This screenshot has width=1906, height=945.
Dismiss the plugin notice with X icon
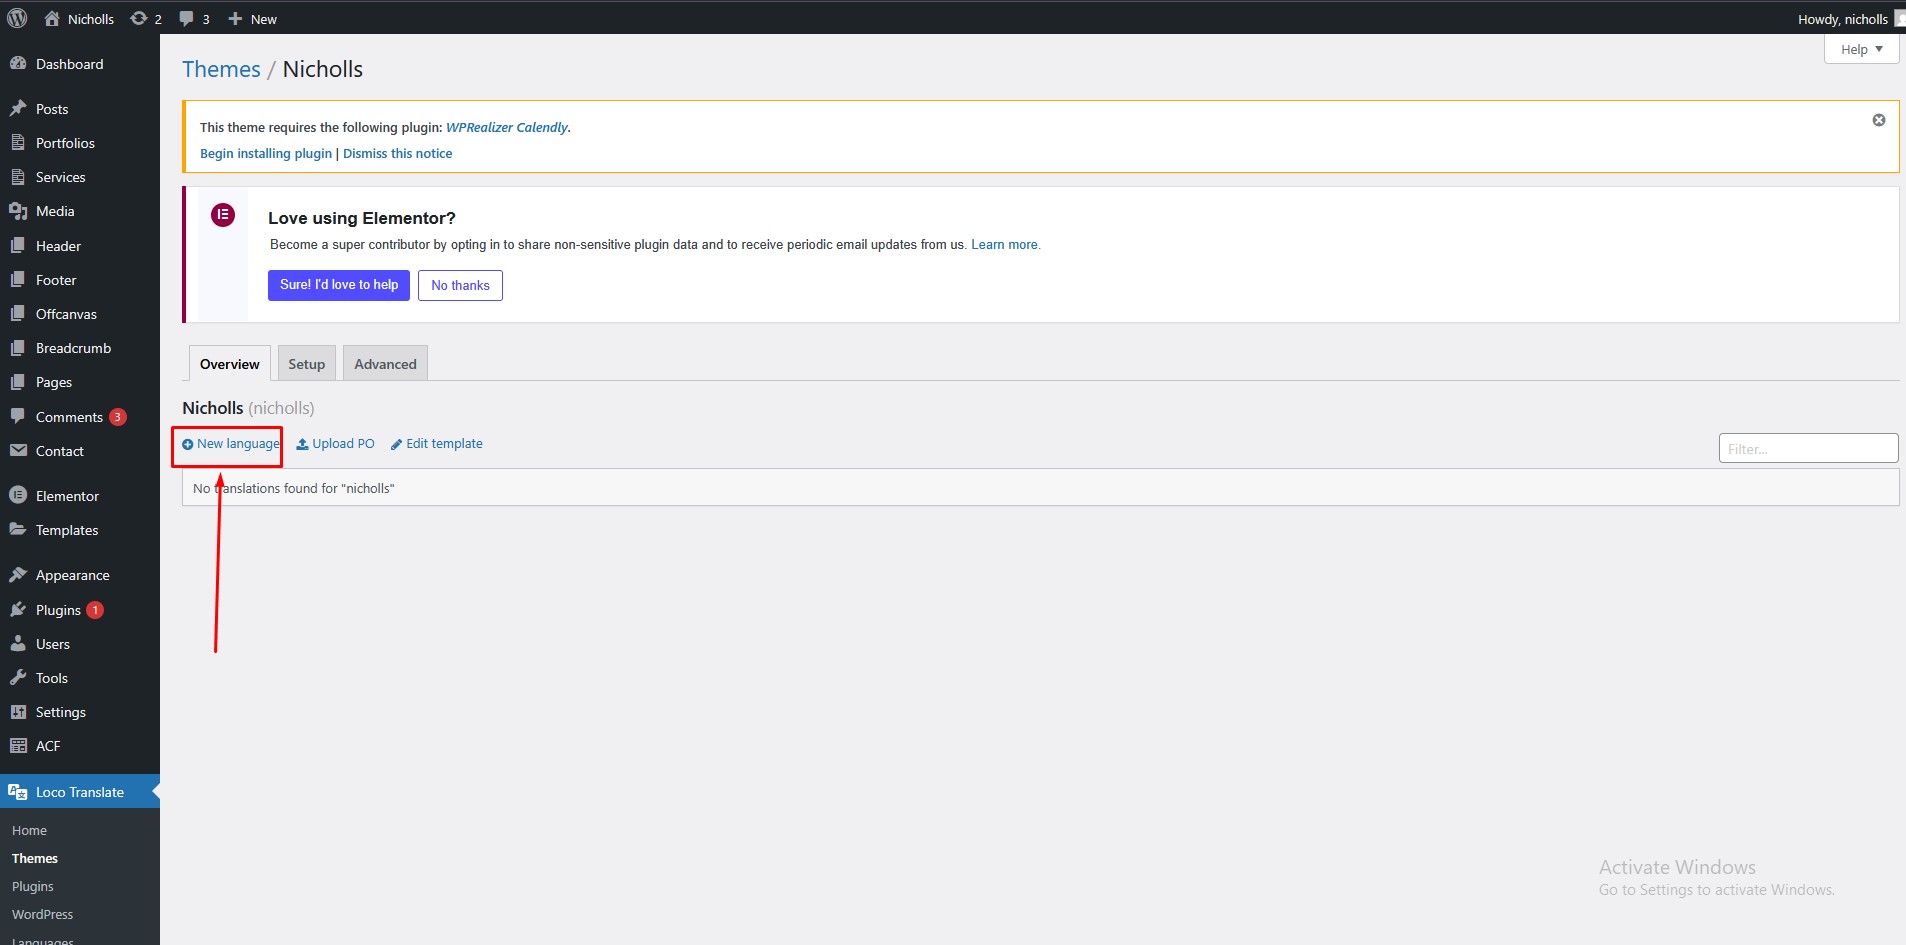1879,120
